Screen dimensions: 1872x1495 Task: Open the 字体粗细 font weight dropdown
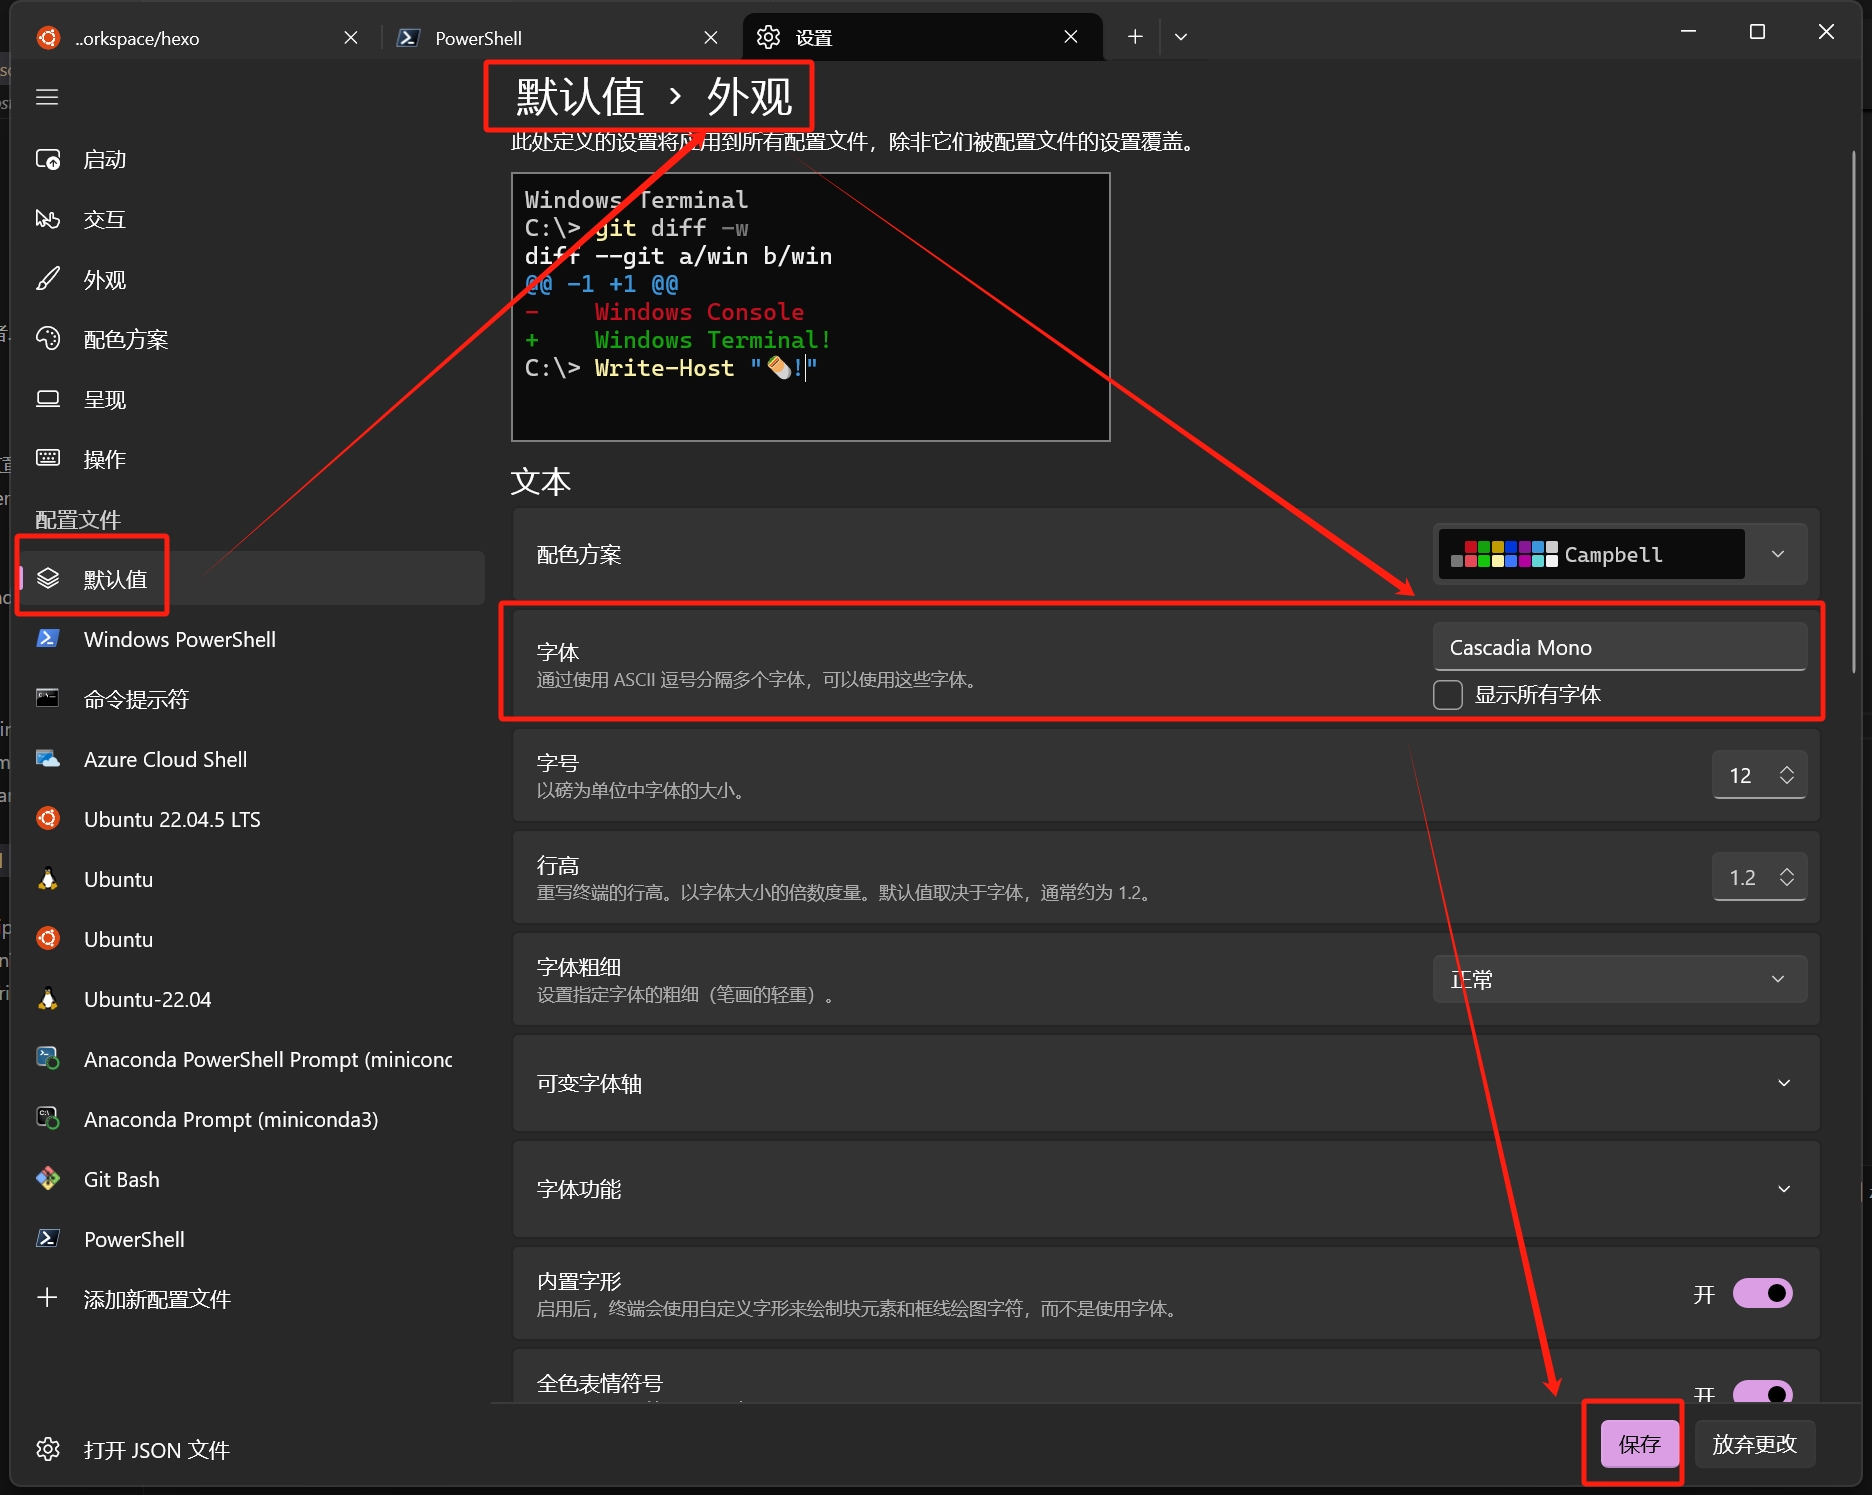[1620, 979]
